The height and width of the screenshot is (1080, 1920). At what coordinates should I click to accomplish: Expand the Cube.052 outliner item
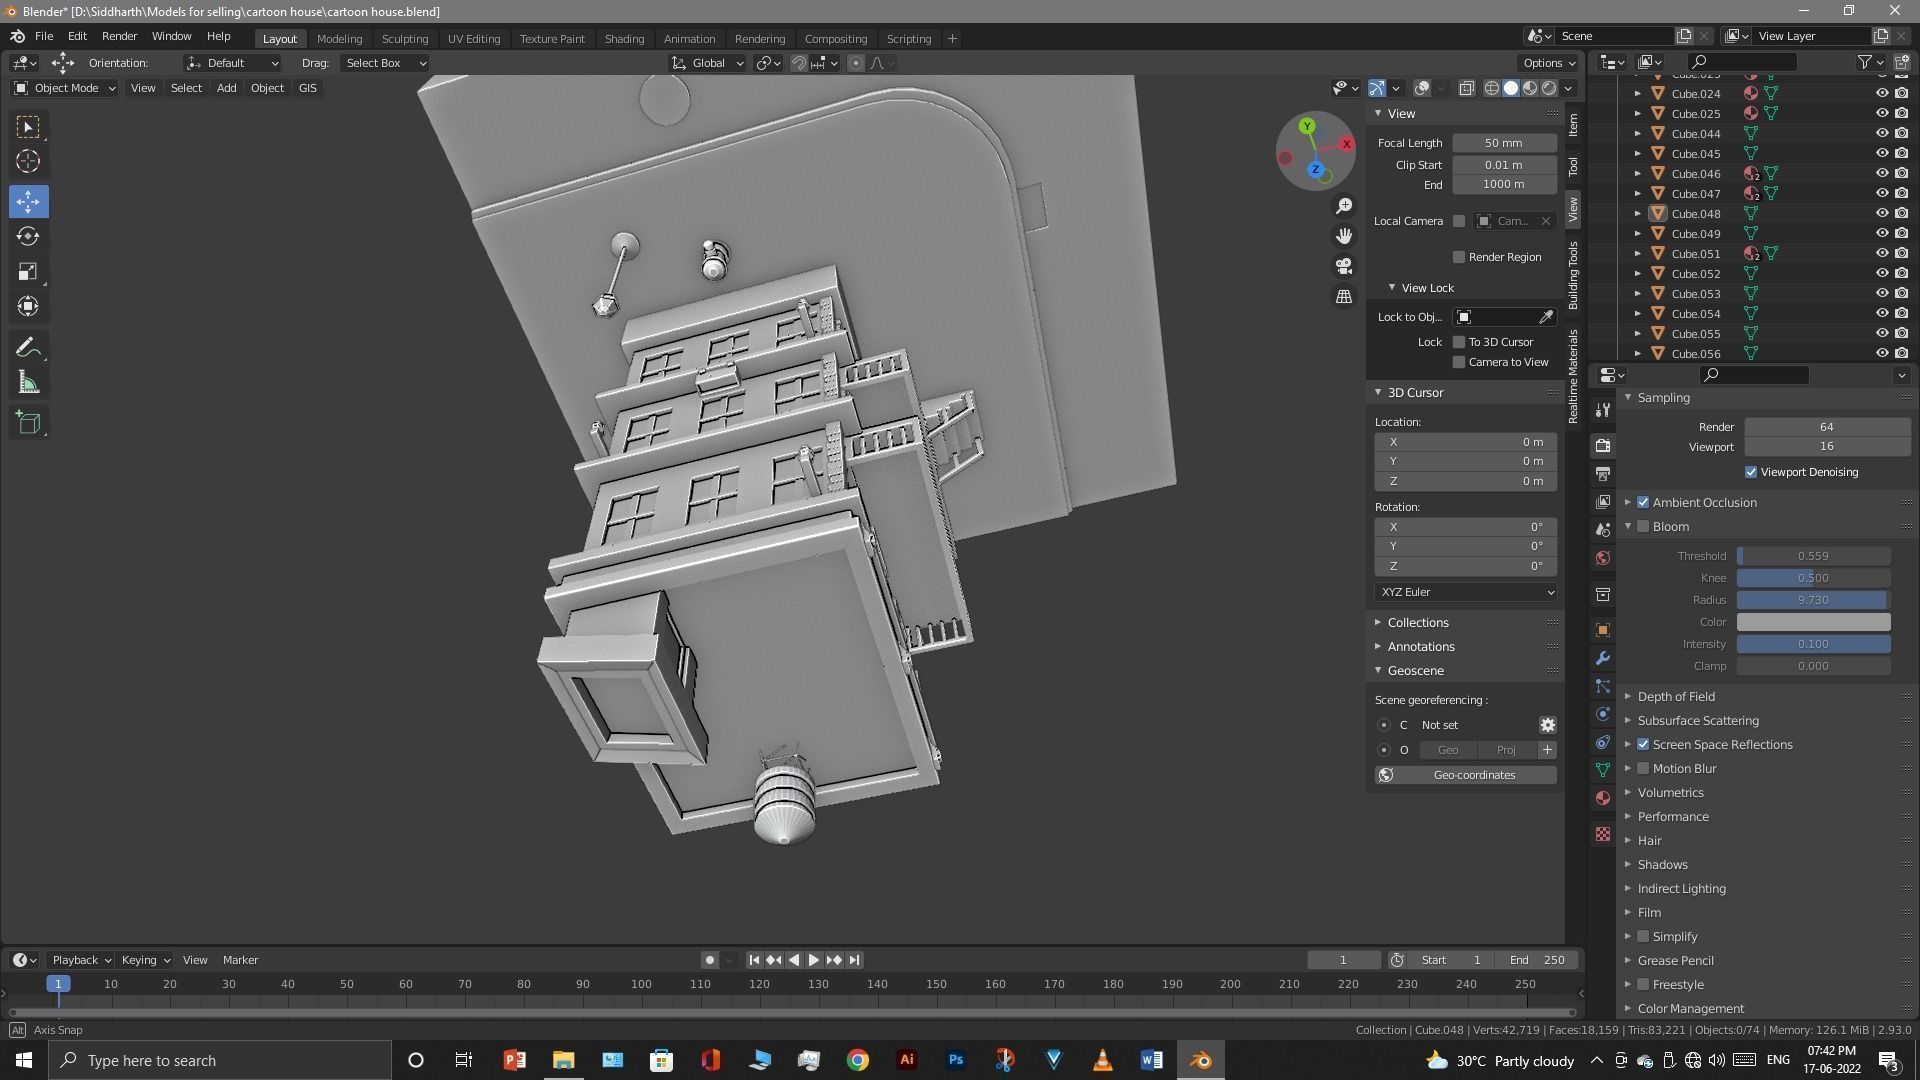tap(1637, 274)
